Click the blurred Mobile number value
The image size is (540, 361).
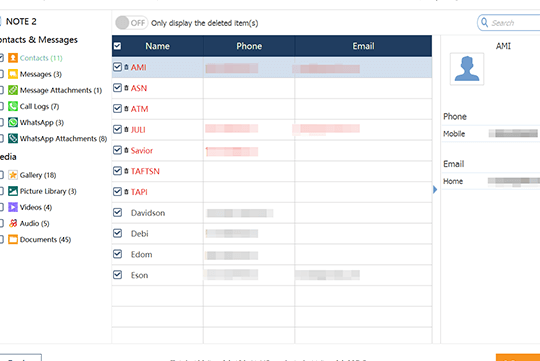(x=513, y=133)
